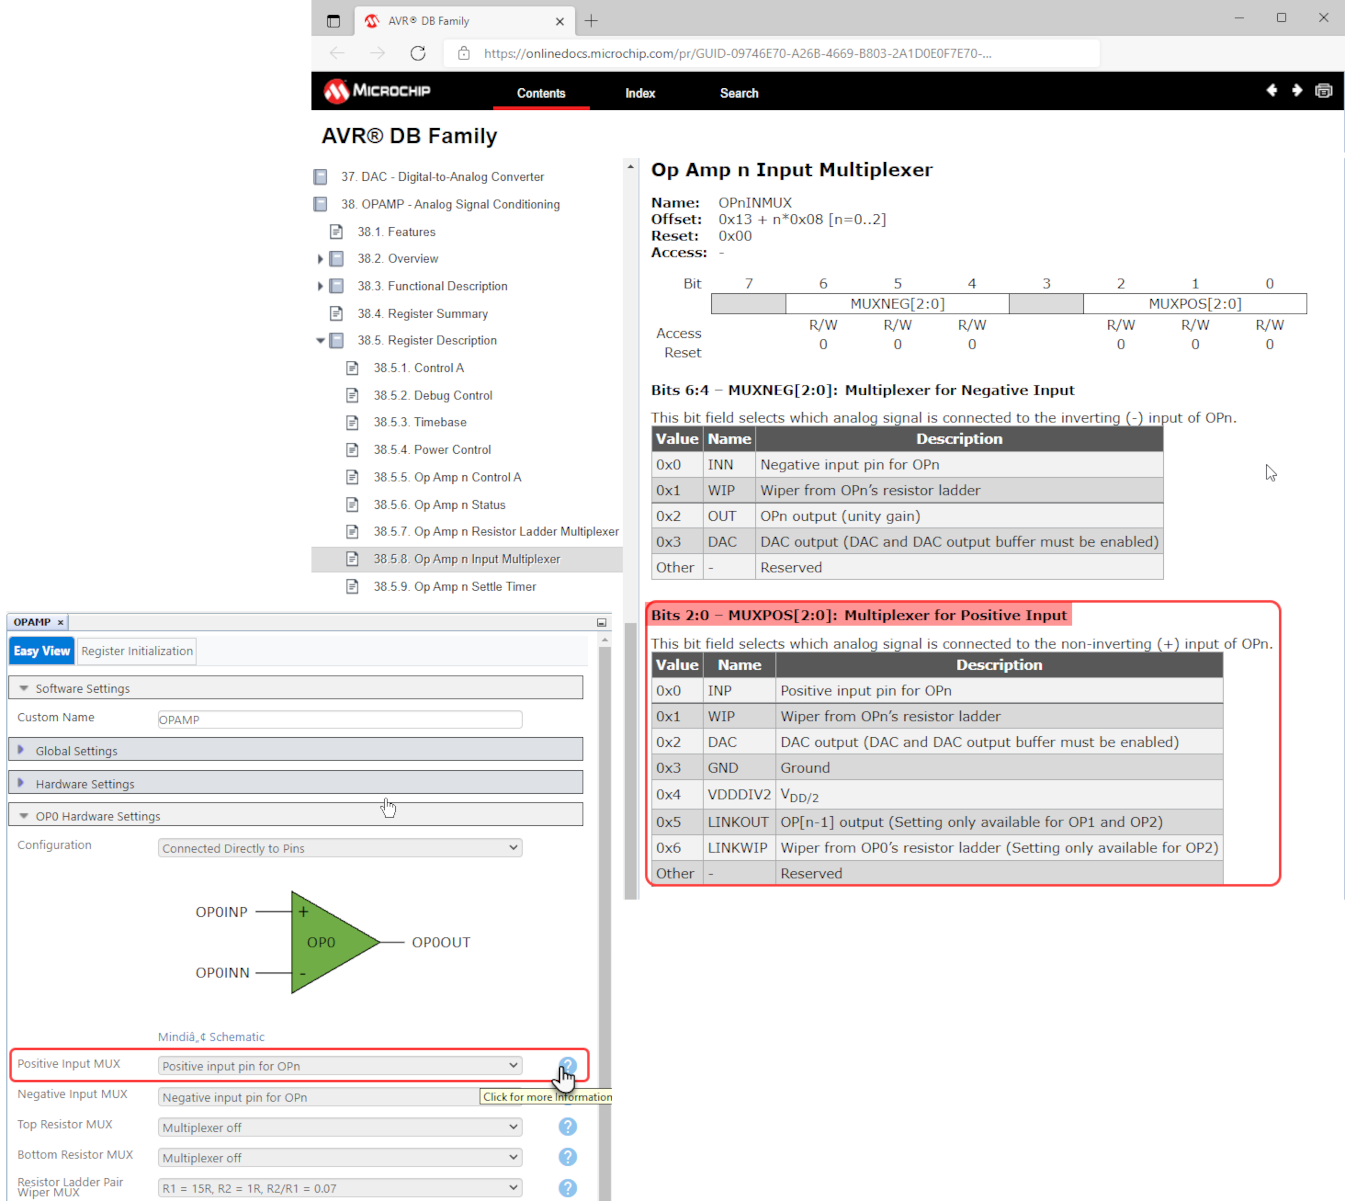The width and height of the screenshot is (1345, 1201).
Task: Open the Positive Input MUX dropdown
Action: tap(340, 1066)
